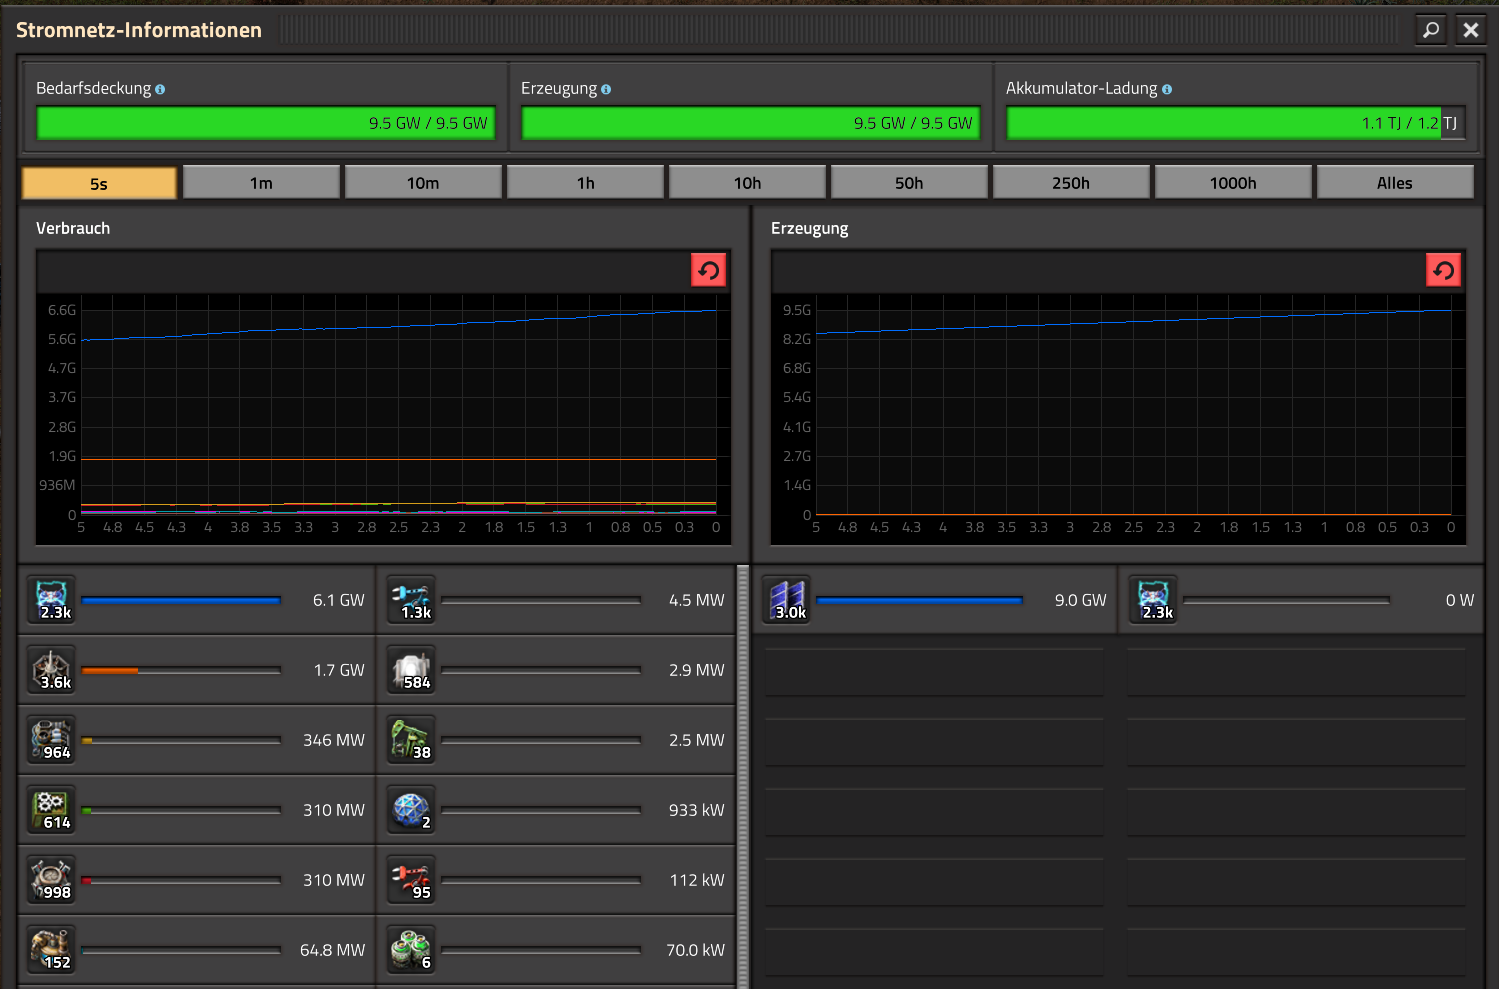Click the "2.9 MW" consumption value
Screen dimensions: 1499x989
click(x=697, y=670)
